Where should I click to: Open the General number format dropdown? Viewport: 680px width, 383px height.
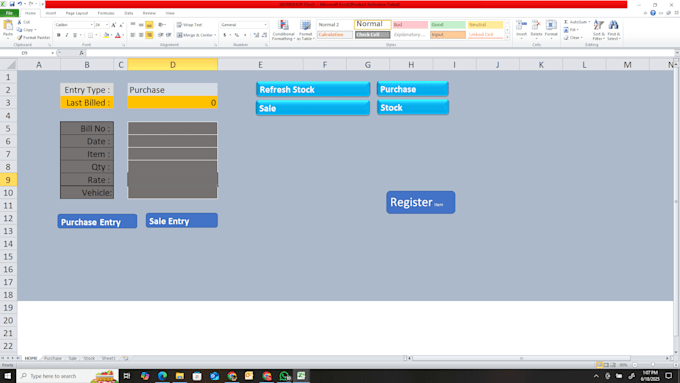tap(265, 25)
